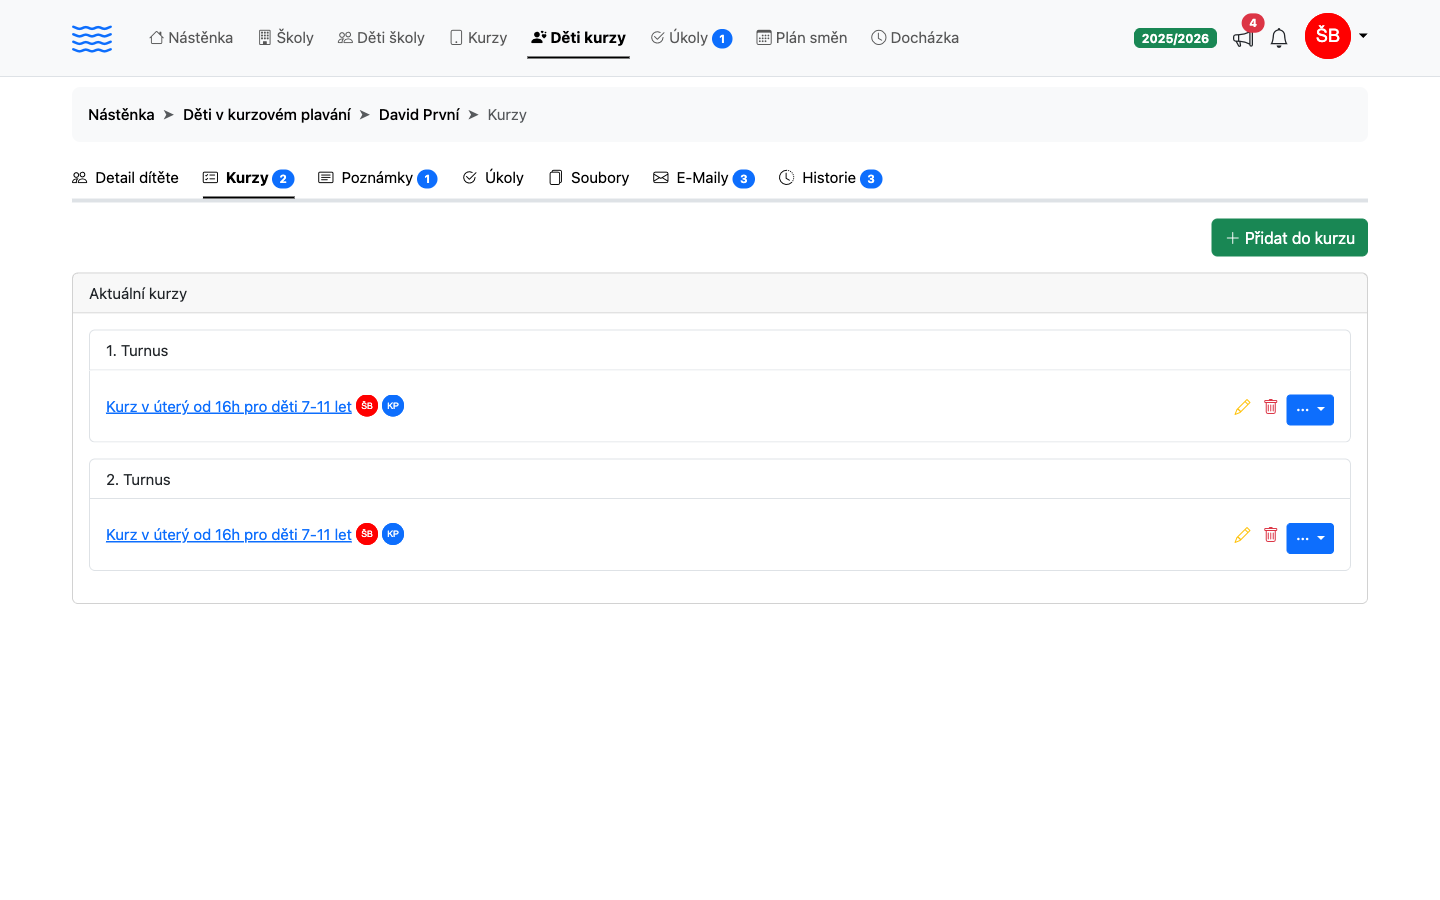
Task: Switch to Detail dítěte tab
Action: (125, 178)
